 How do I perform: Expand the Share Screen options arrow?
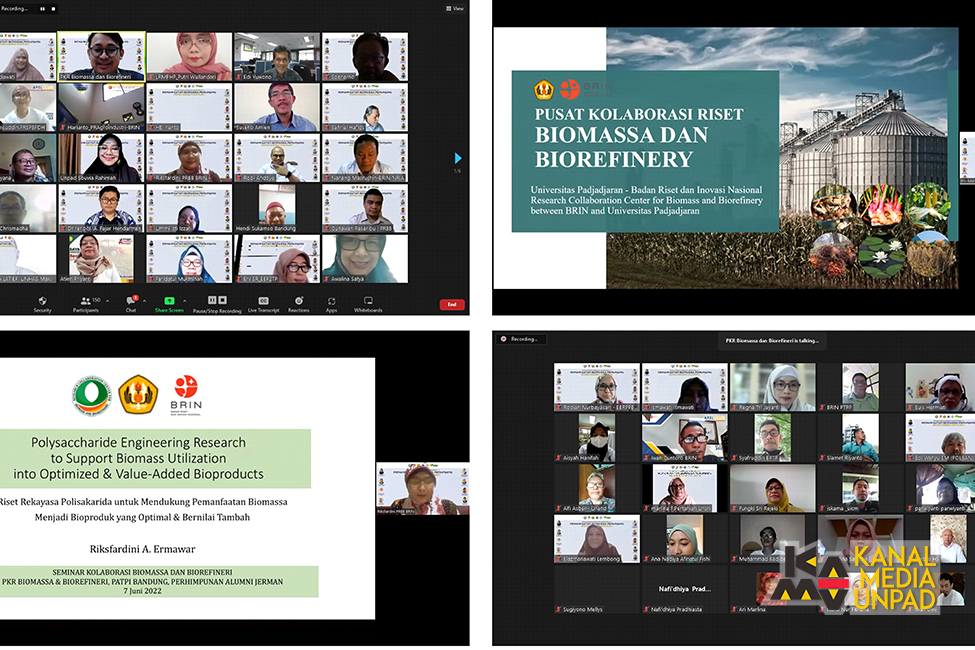coord(186,300)
